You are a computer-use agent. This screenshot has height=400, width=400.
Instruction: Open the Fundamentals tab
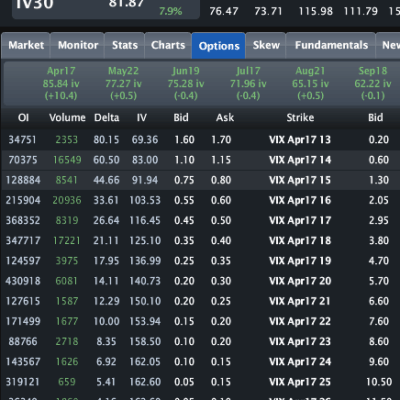(331, 45)
